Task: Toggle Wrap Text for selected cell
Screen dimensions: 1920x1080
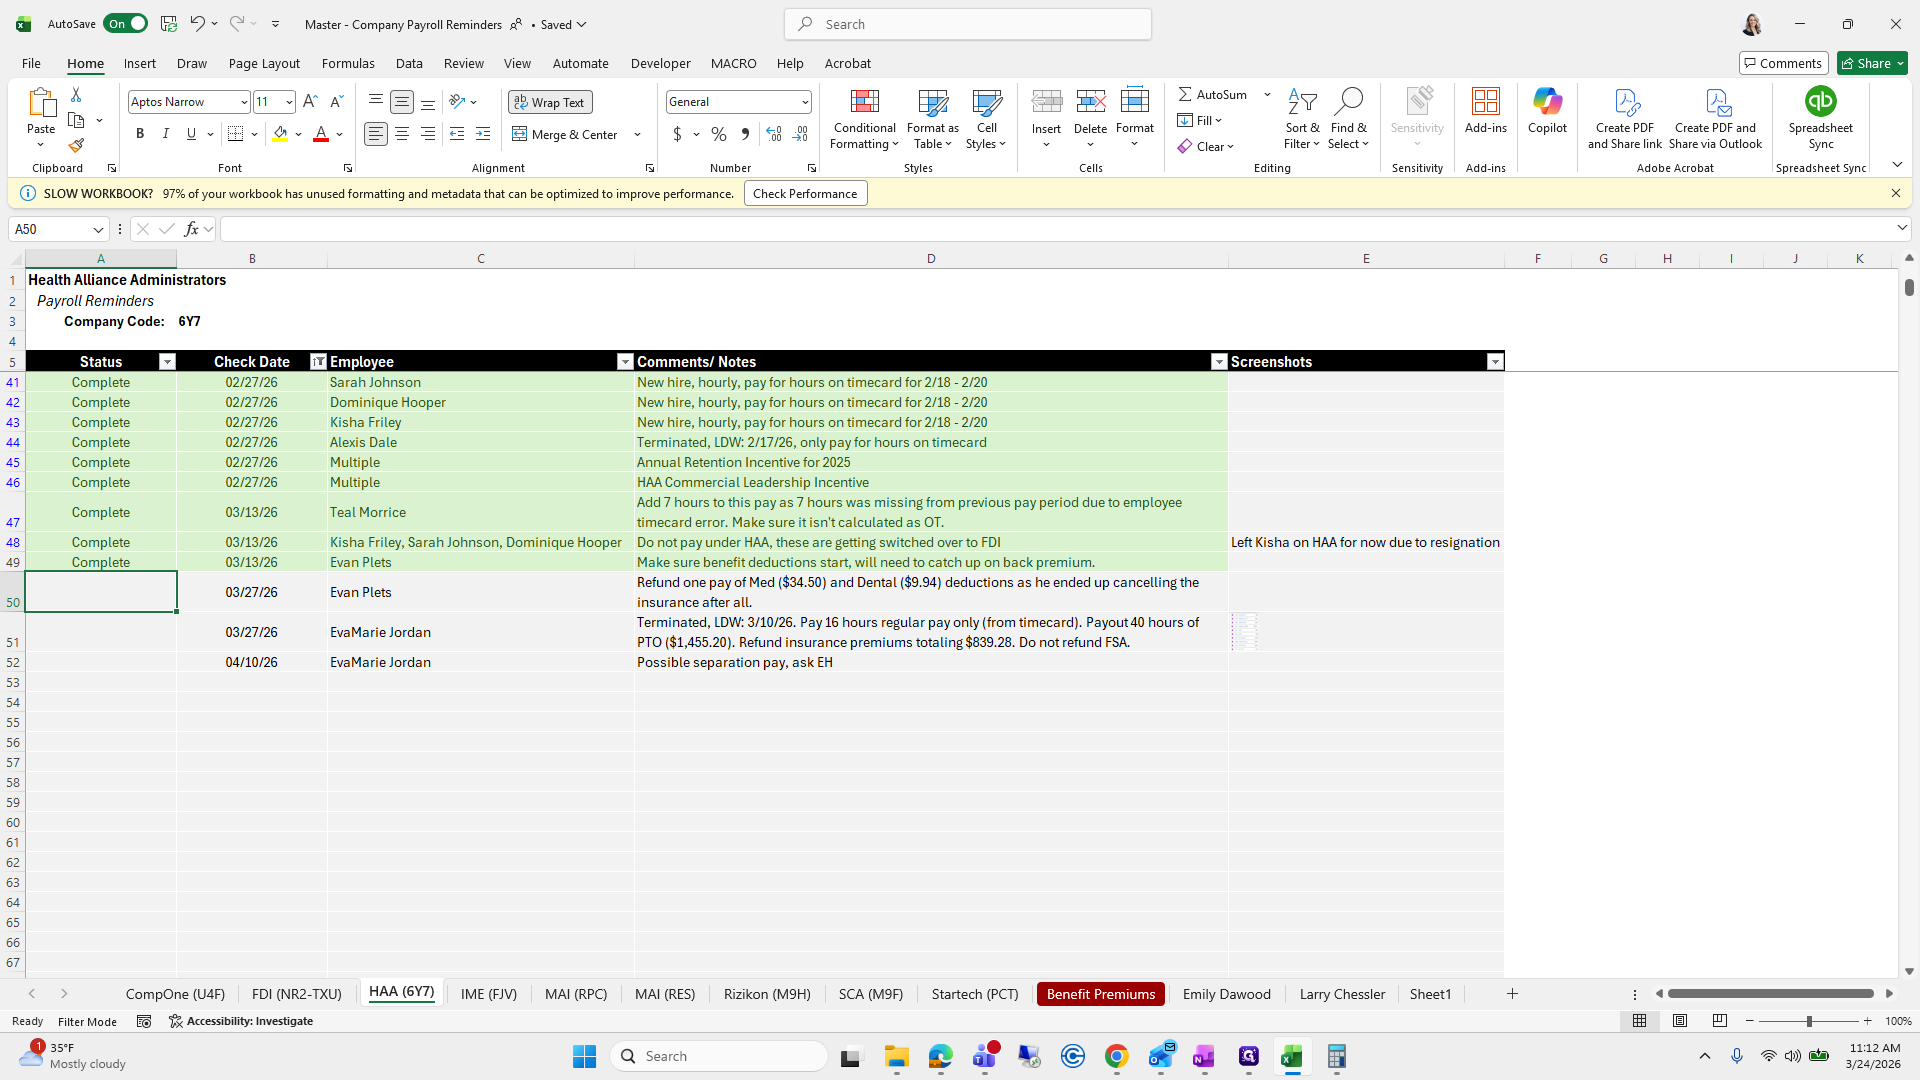Action: [550, 102]
